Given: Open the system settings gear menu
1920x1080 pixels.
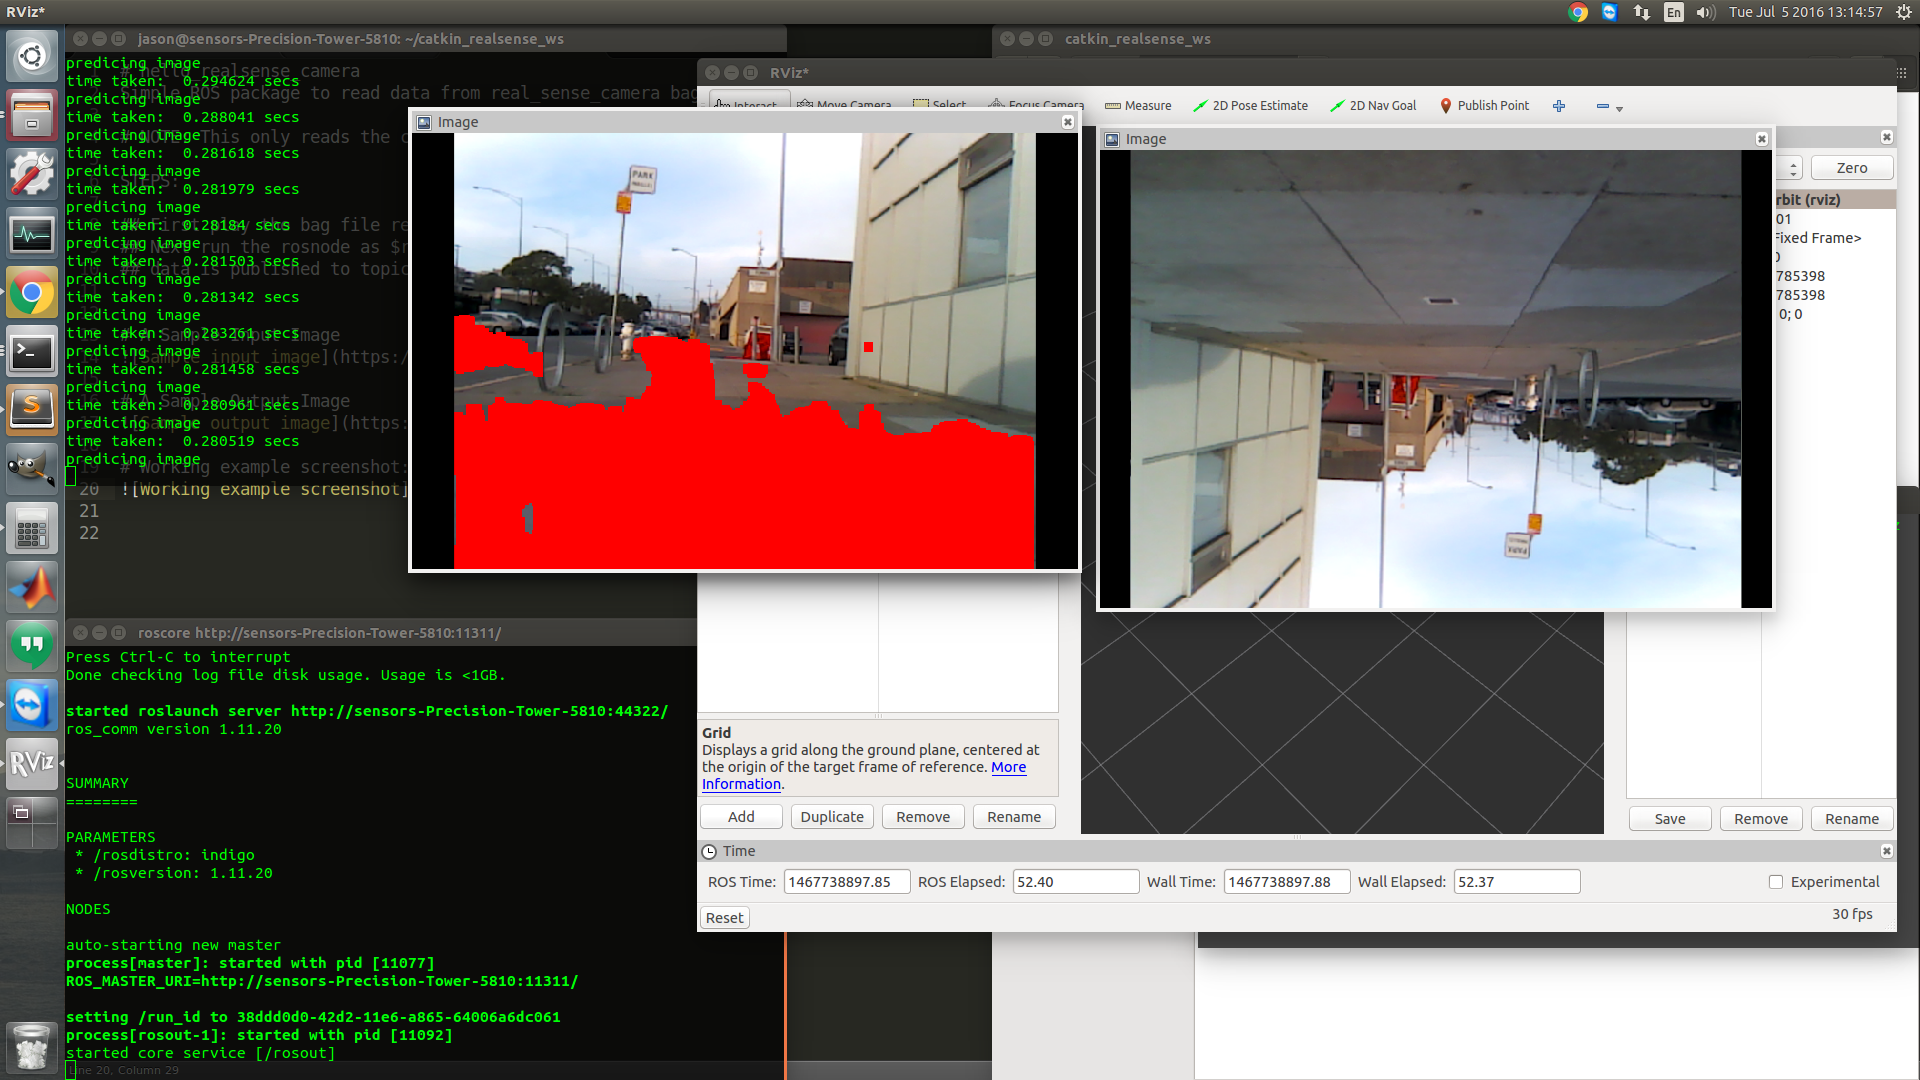Looking at the screenshot, I should (x=1903, y=12).
